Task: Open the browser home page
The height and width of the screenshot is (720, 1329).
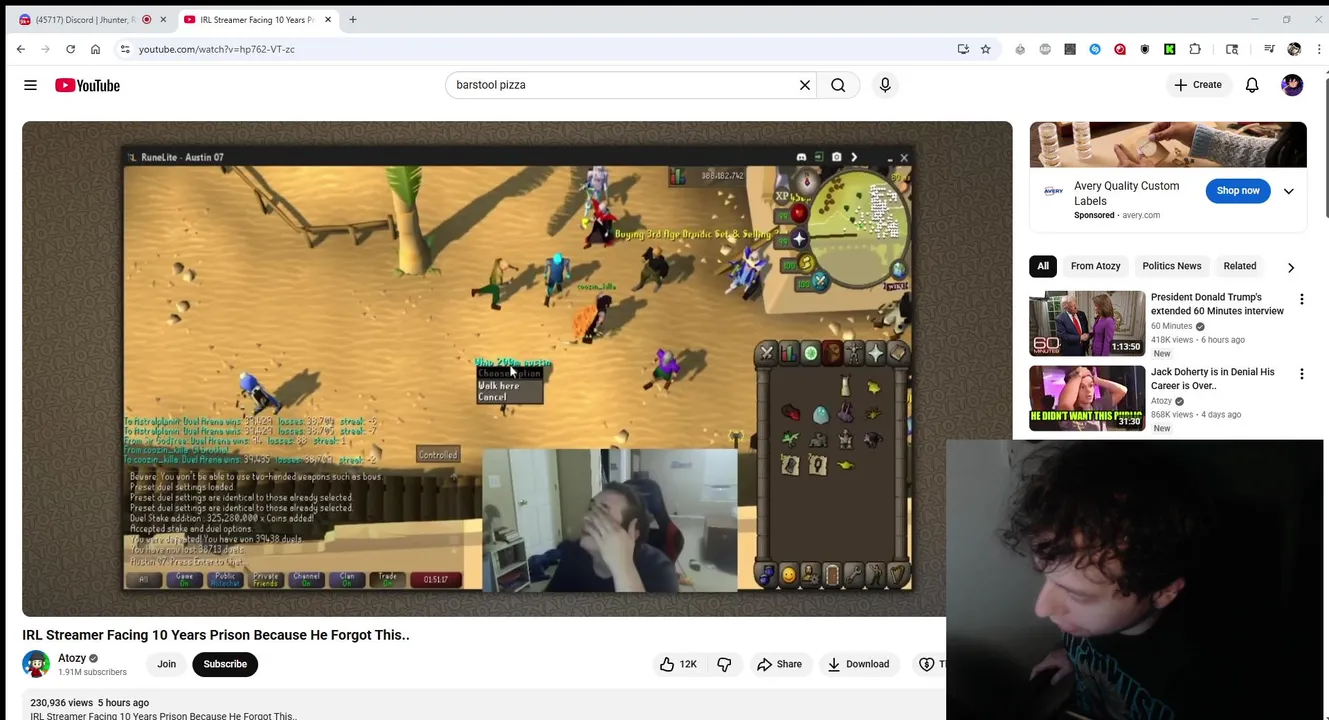Action: coord(95,49)
